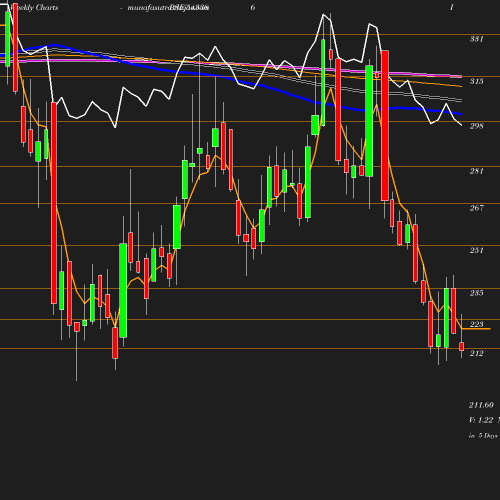Click the price axis label 281
This screenshot has height=500, width=500.
tap(477, 171)
